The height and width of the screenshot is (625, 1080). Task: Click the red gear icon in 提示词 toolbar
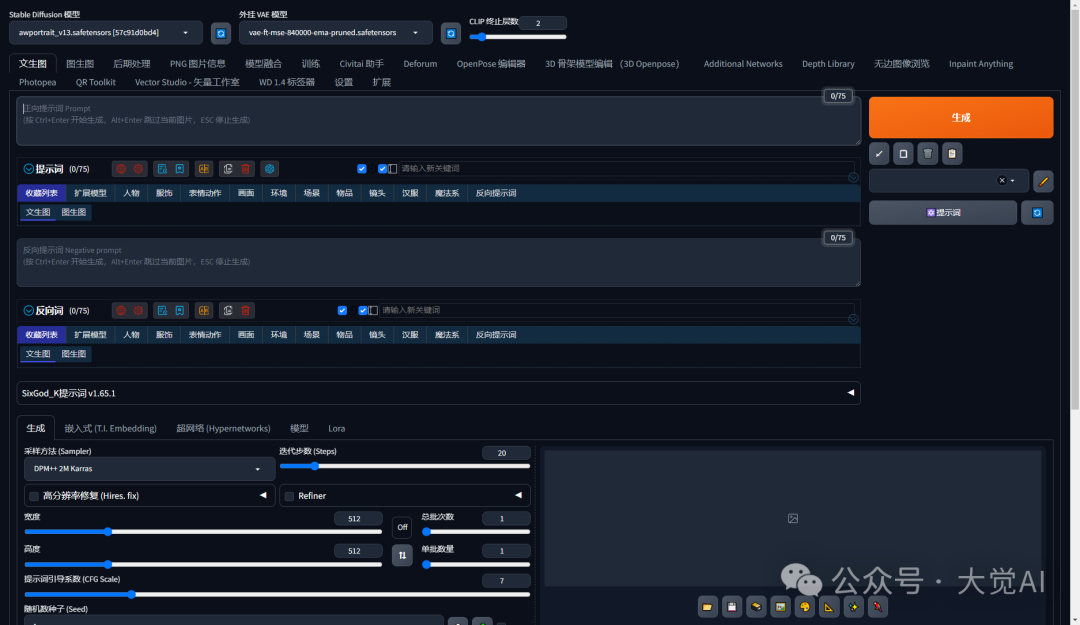click(138, 169)
